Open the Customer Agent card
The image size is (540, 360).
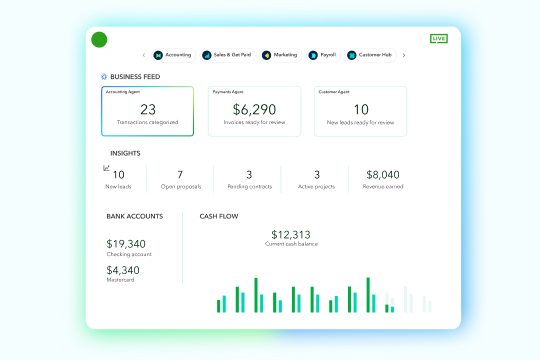coord(361,111)
